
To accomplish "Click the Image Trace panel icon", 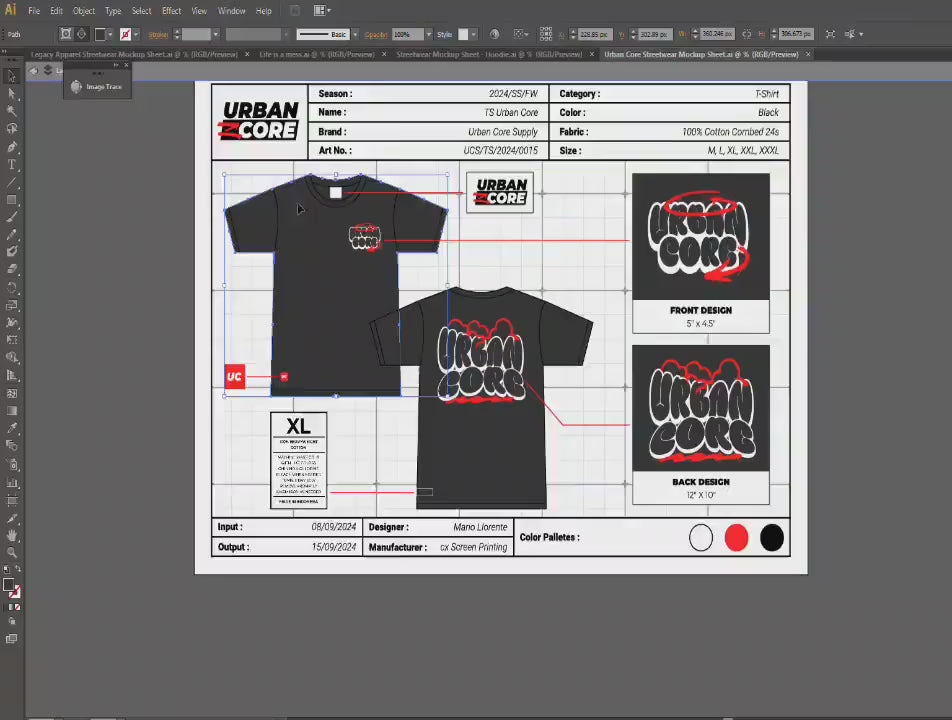I will (x=77, y=87).
